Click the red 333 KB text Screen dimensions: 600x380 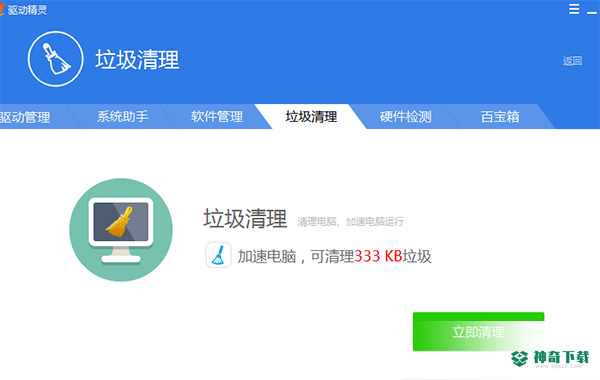pyautogui.click(x=378, y=256)
